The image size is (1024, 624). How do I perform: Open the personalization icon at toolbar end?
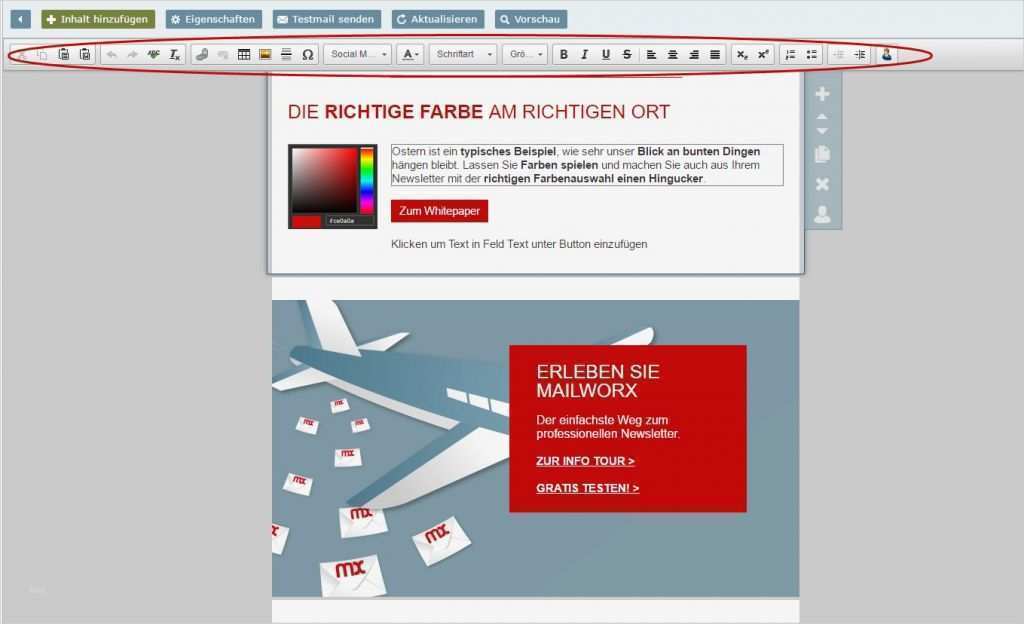pyautogui.click(x=887, y=54)
